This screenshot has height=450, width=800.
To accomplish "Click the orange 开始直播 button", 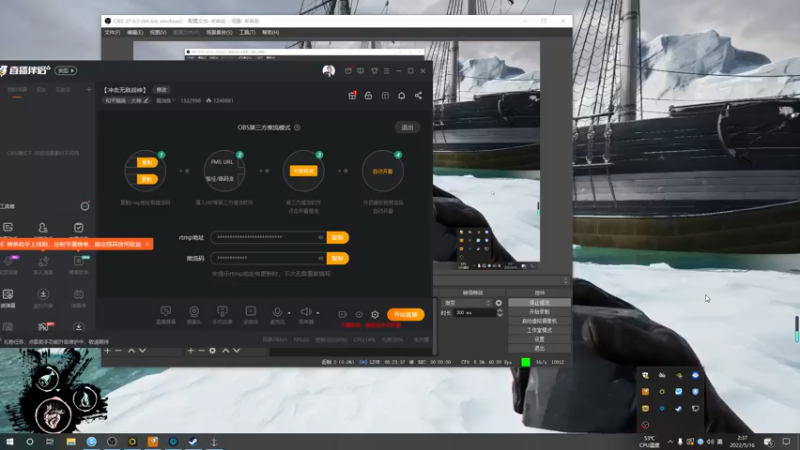I will coord(406,315).
